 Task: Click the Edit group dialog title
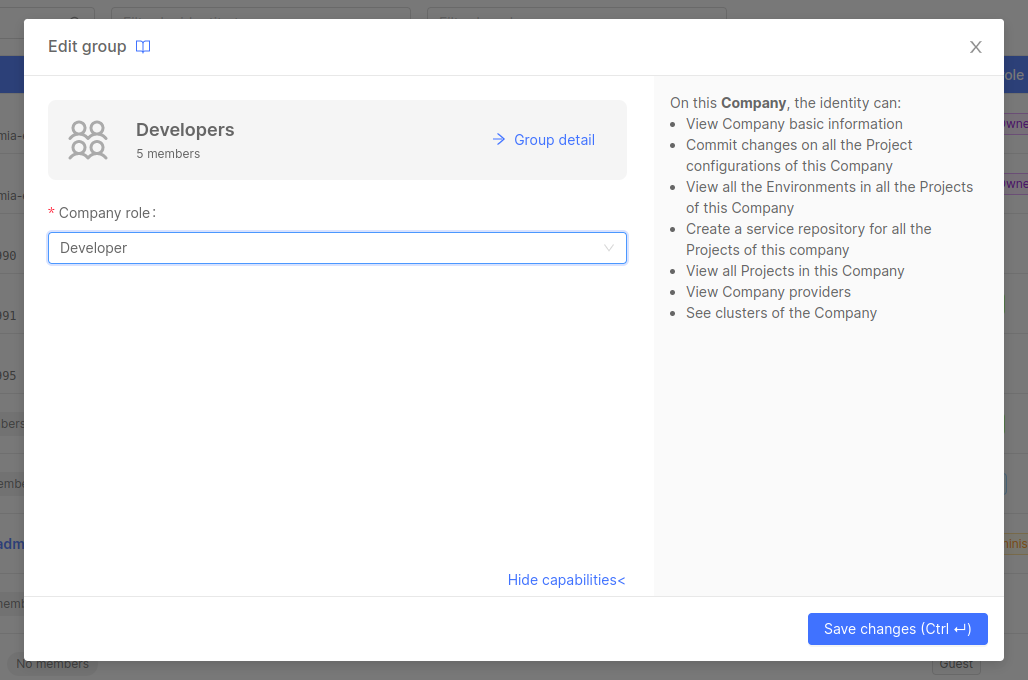(x=87, y=47)
